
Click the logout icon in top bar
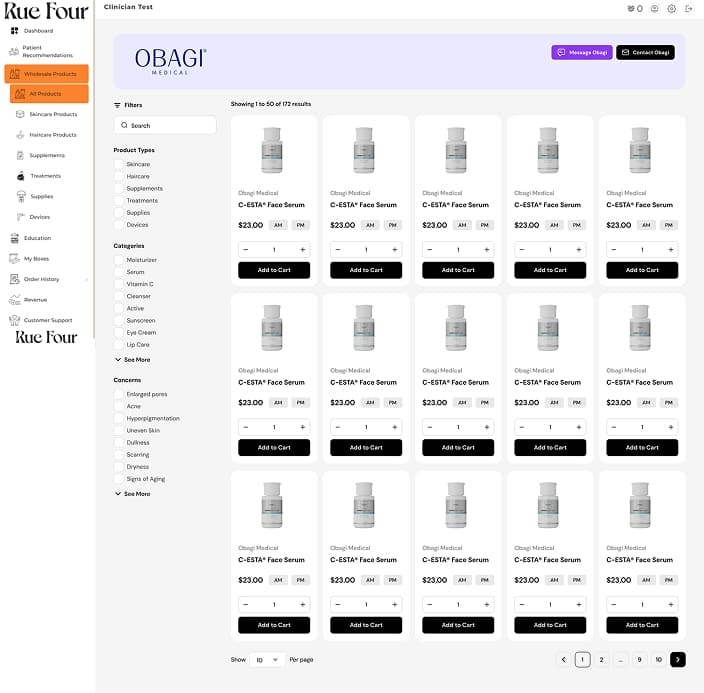(x=688, y=9)
